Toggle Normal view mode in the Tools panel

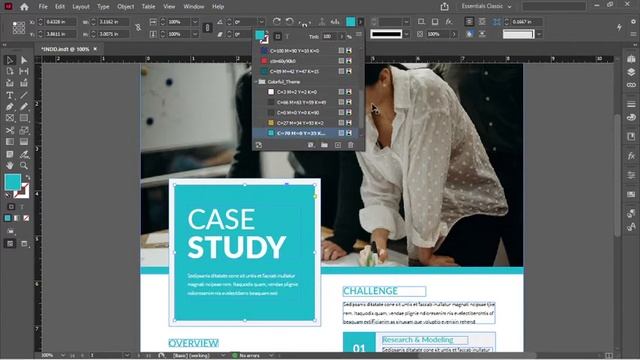[10, 244]
